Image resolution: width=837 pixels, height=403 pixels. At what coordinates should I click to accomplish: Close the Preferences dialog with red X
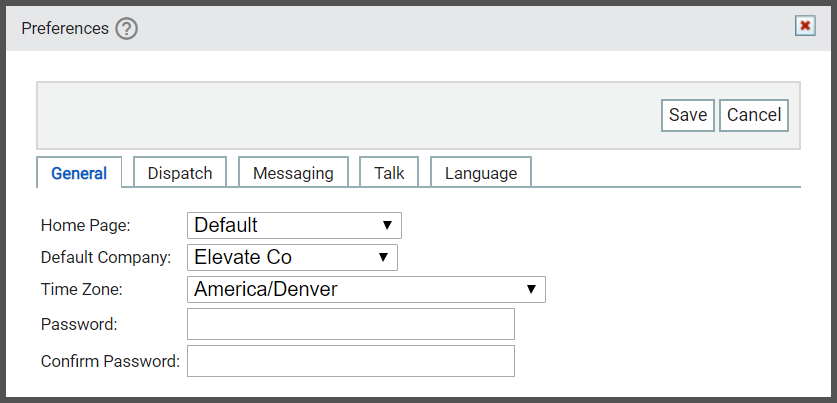click(805, 26)
